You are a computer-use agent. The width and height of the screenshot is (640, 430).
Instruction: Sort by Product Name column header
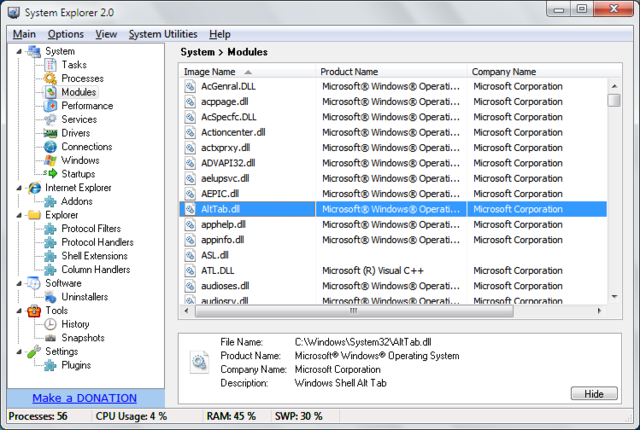pyautogui.click(x=391, y=72)
